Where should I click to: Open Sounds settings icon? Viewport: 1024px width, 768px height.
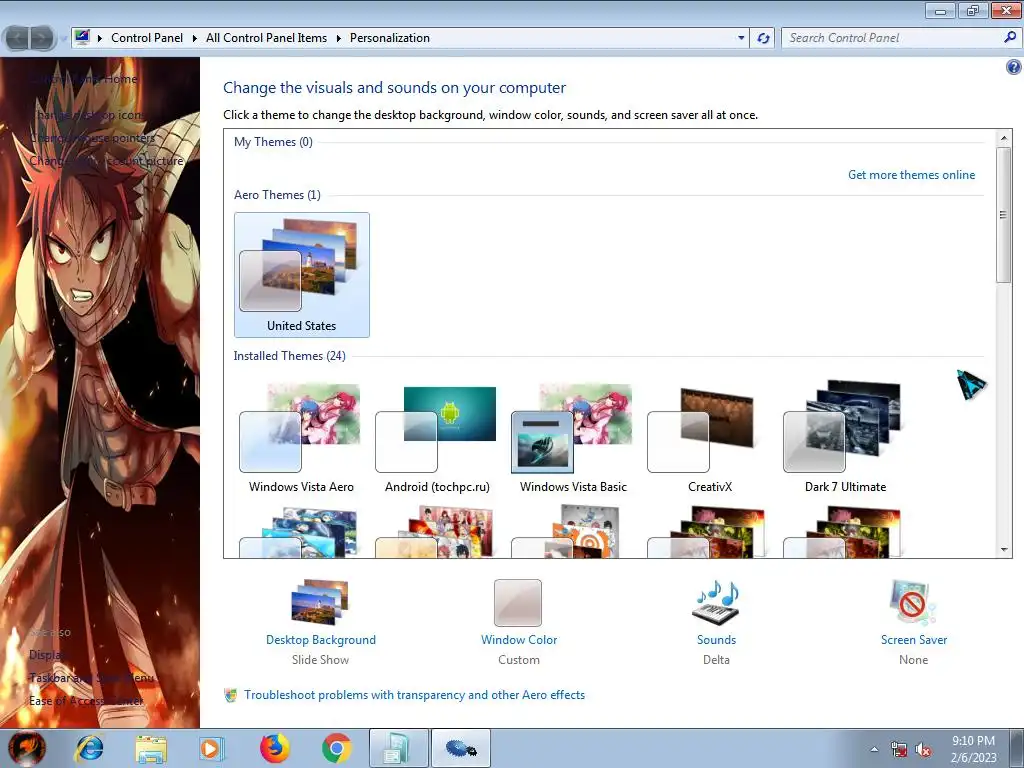[716, 602]
